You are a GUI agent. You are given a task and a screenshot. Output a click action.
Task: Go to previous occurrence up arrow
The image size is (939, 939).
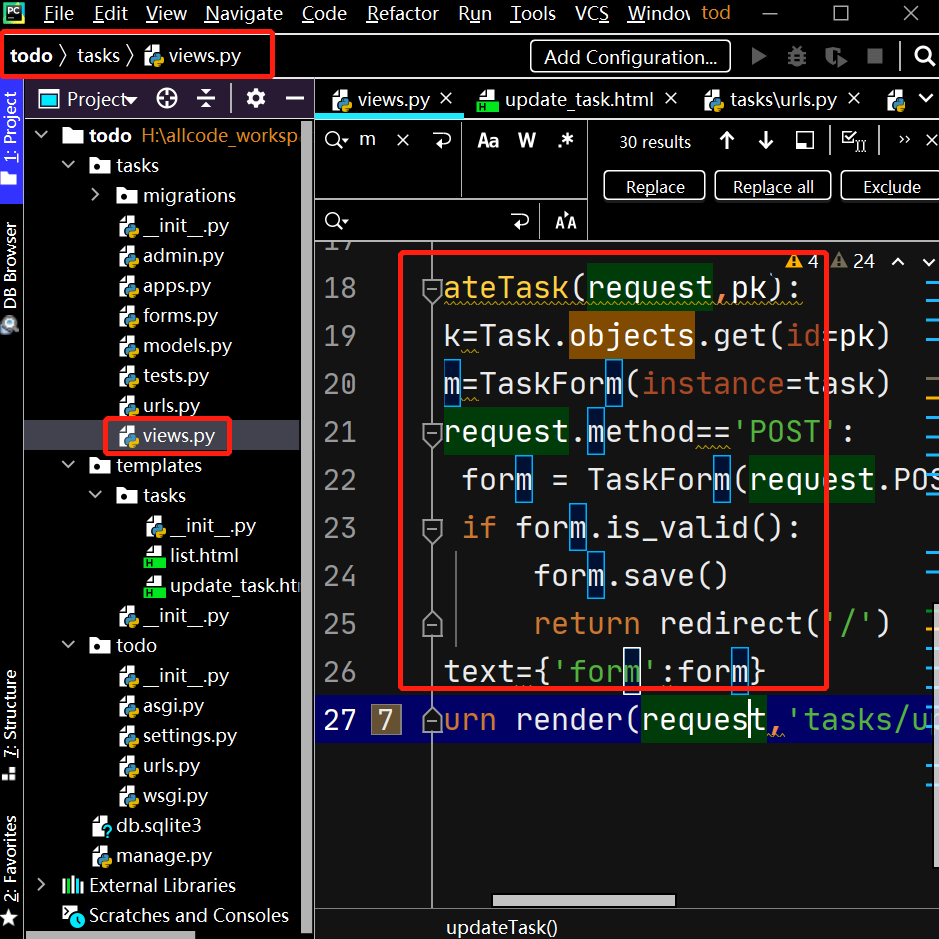click(726, 141)
